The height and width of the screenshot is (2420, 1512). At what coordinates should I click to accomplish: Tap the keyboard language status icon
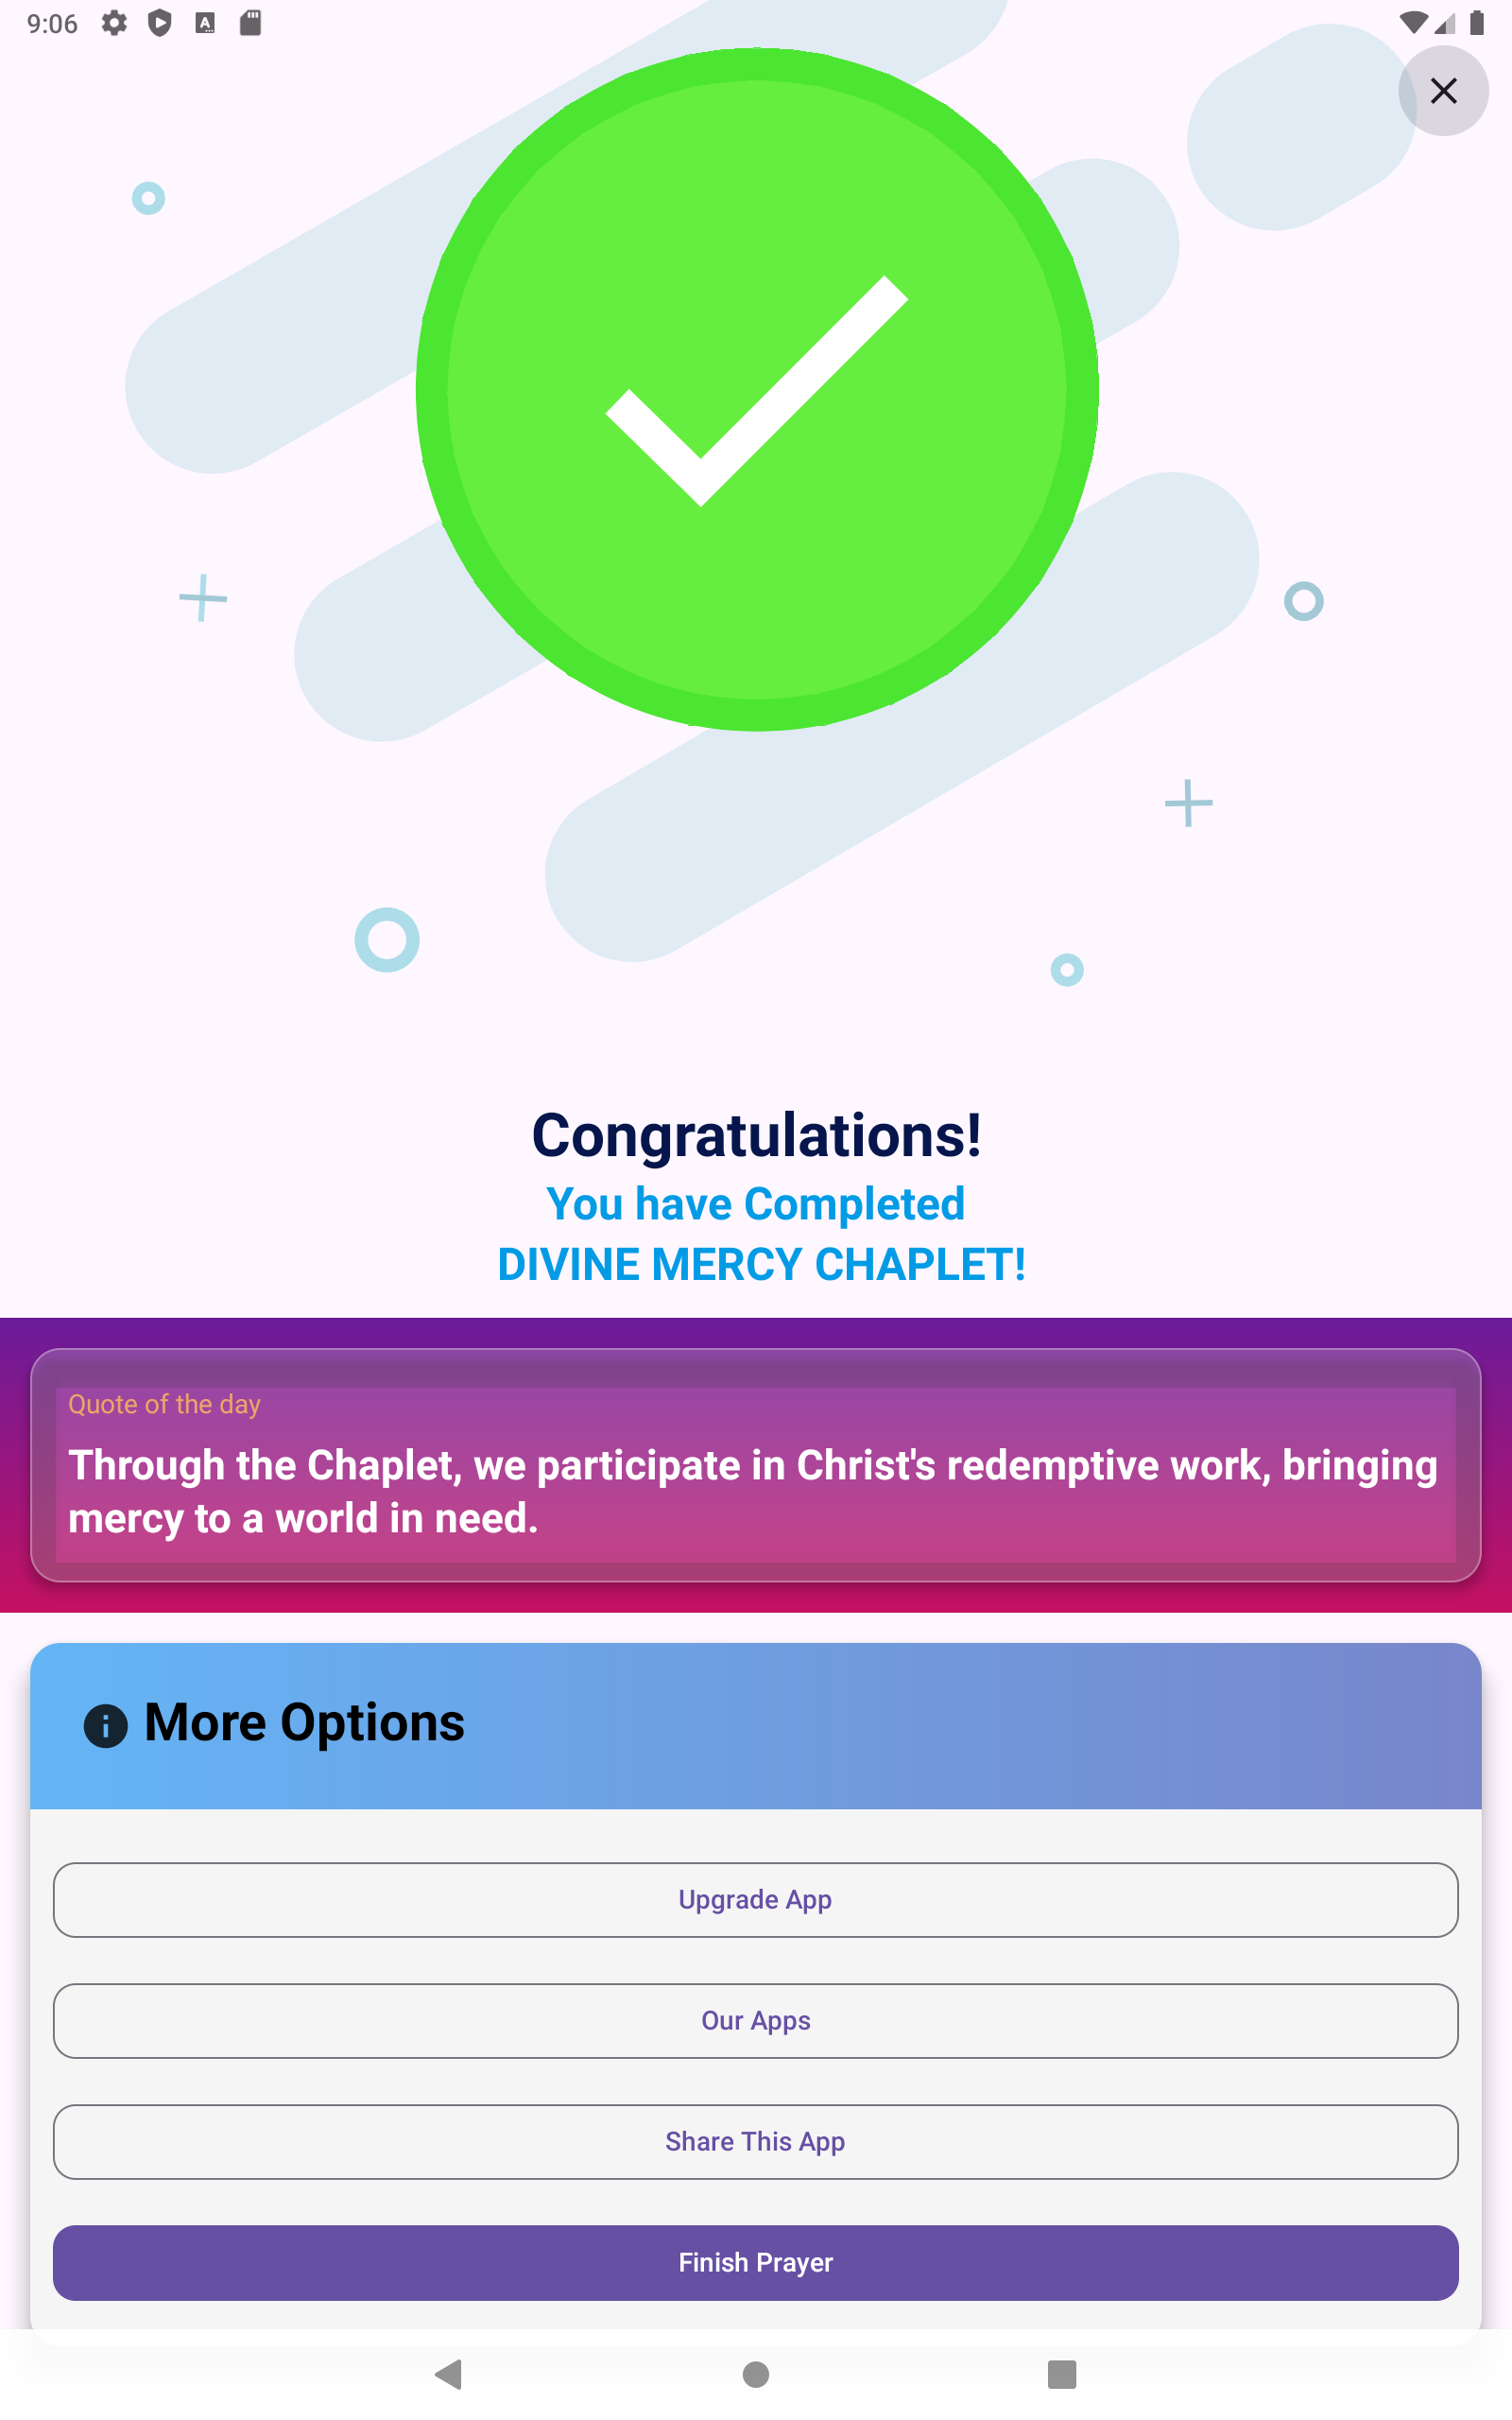[205, 23]
